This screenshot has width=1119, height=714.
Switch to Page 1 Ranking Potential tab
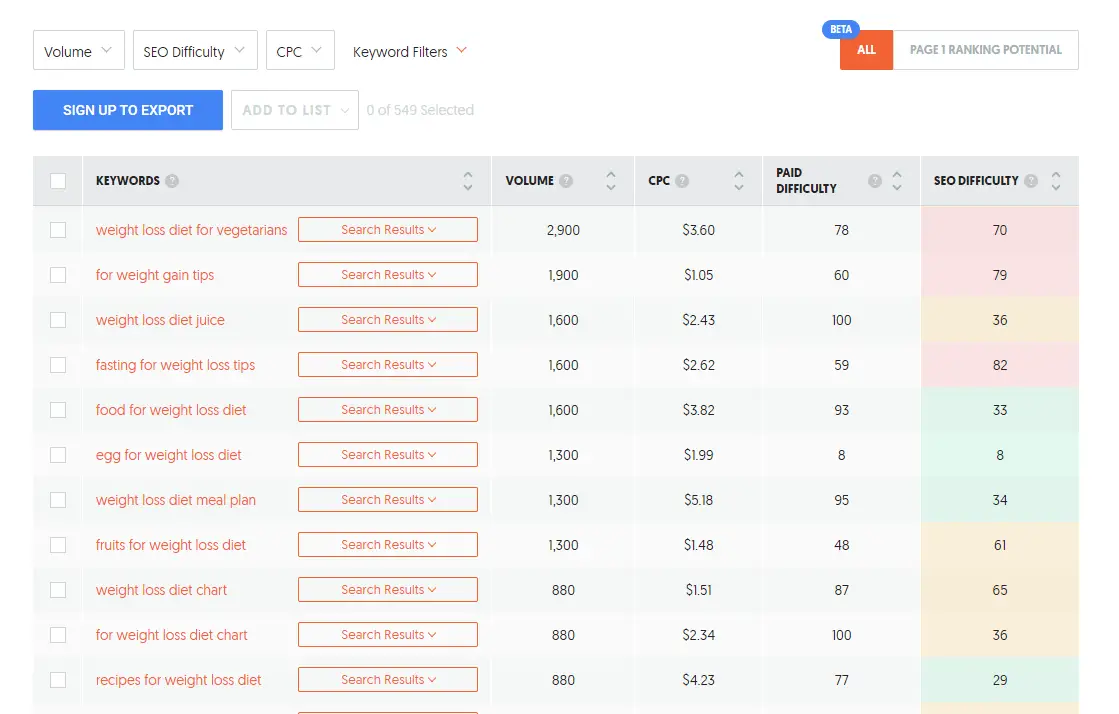pos(986,50)
